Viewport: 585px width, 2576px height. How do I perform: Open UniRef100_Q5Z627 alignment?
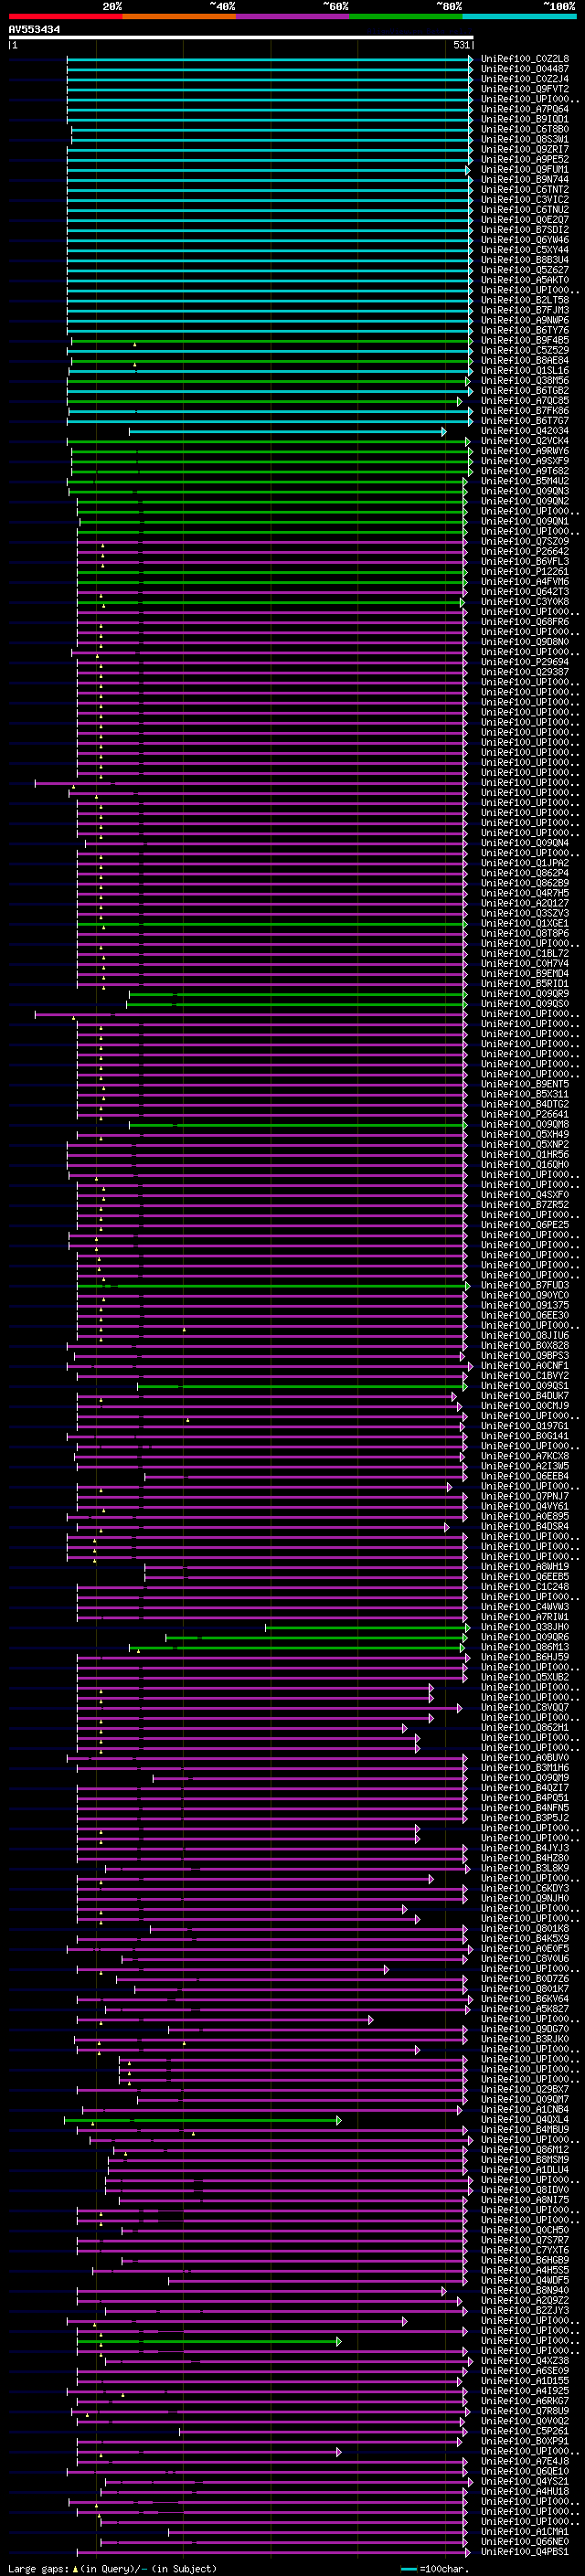[525, 270]
